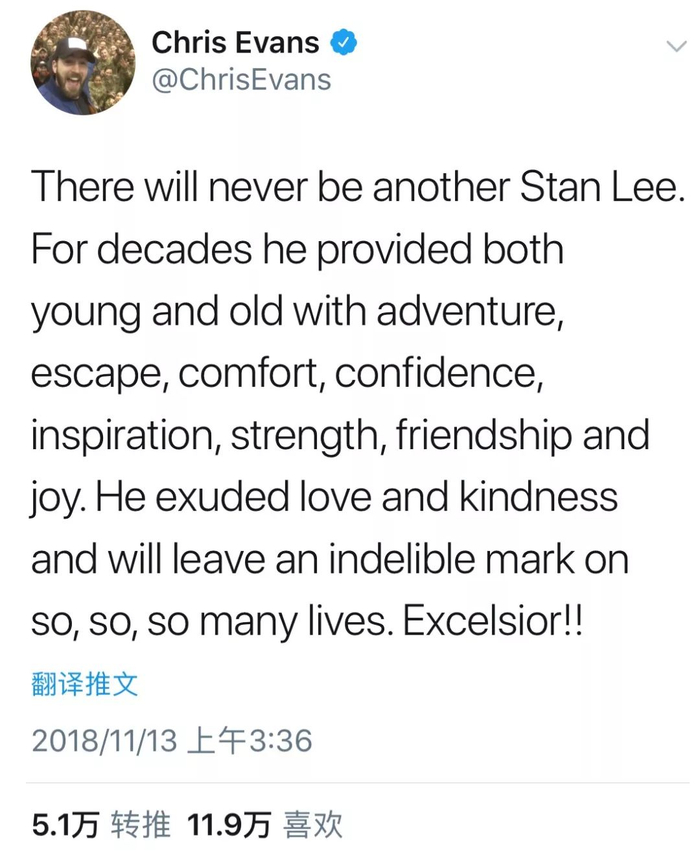Screen dimensions: 700x864
Task: View the 5.1万 retweet count
Action: coord(66,825)
